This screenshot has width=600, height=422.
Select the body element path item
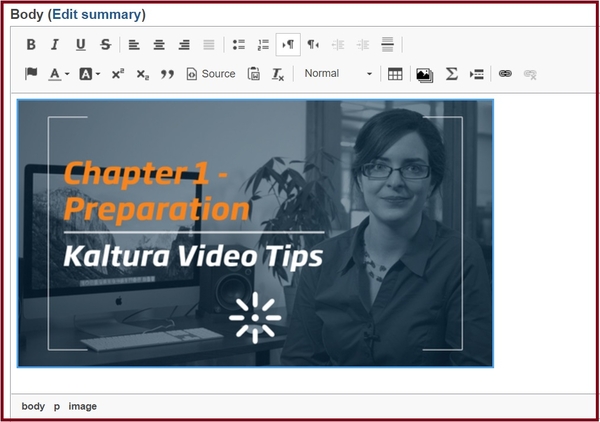point(33,406)
